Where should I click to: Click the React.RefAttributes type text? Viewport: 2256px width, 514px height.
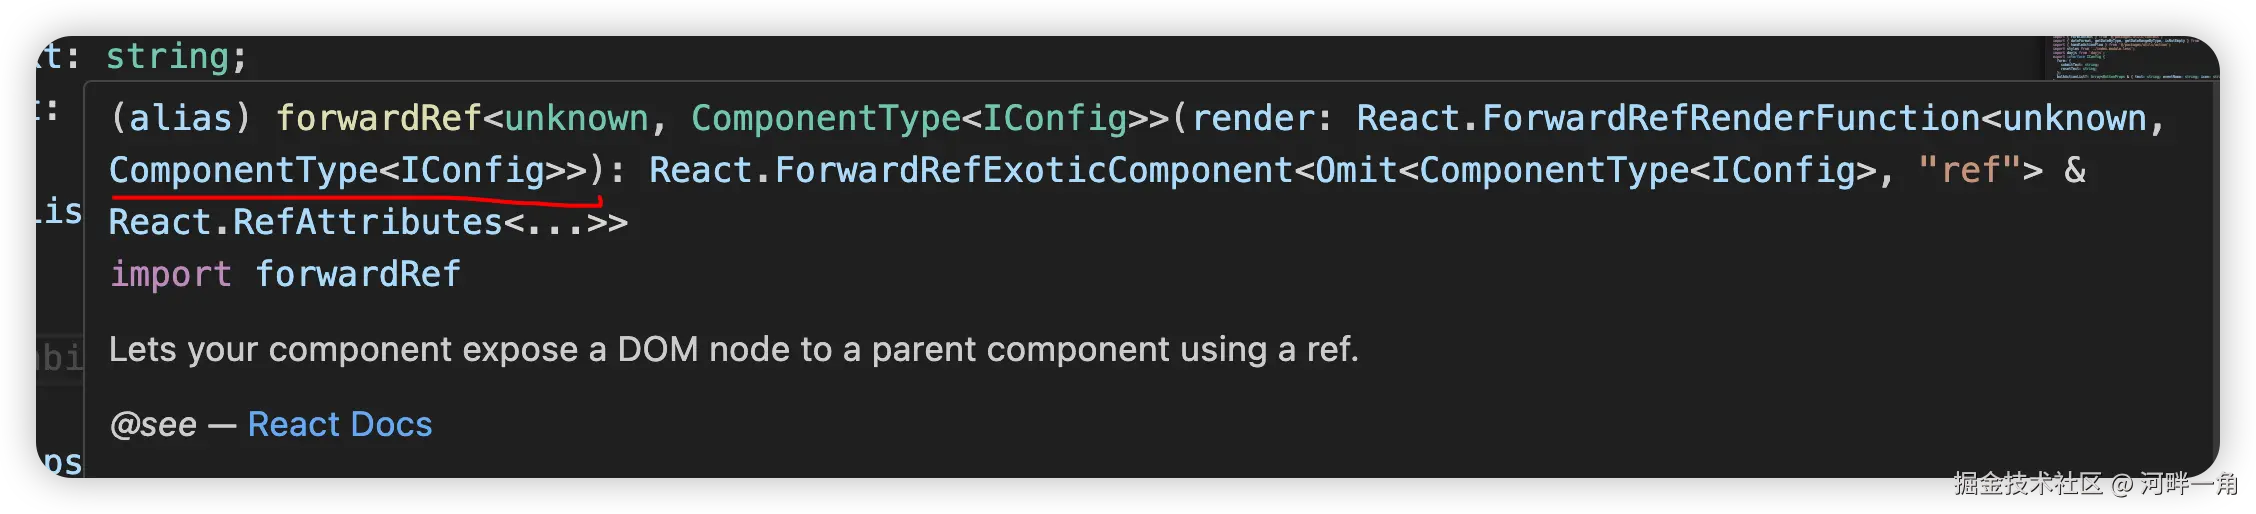[305, 223]
